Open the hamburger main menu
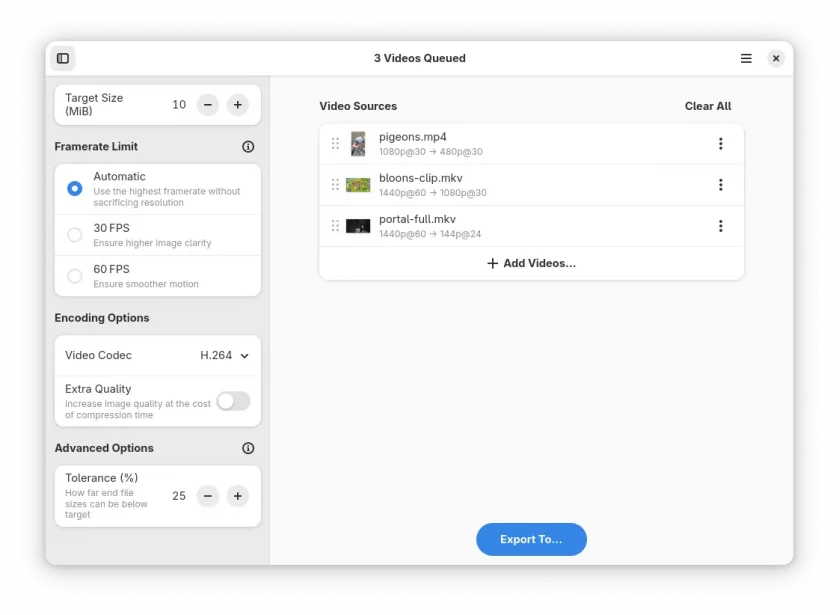 [x=746, y=58]
